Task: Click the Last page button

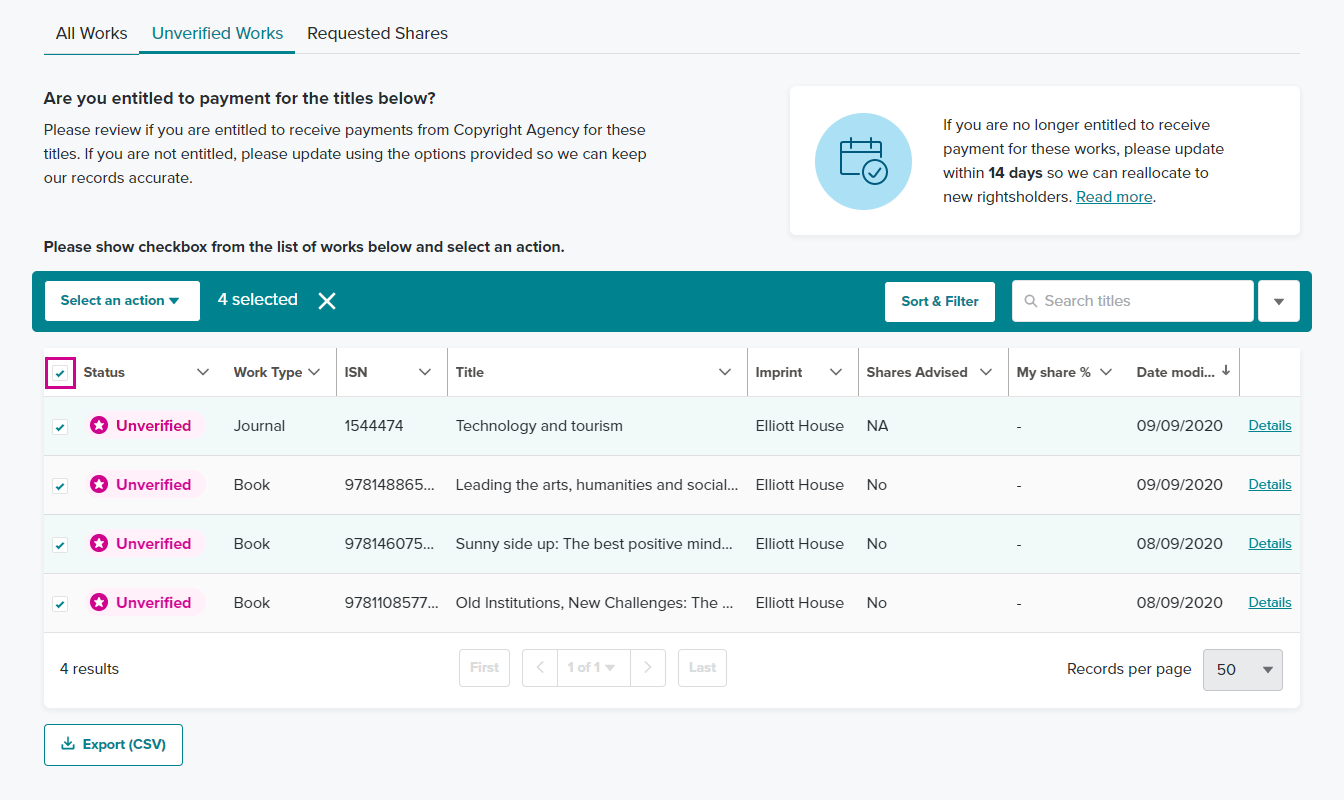Action: (x=702, y=668)
